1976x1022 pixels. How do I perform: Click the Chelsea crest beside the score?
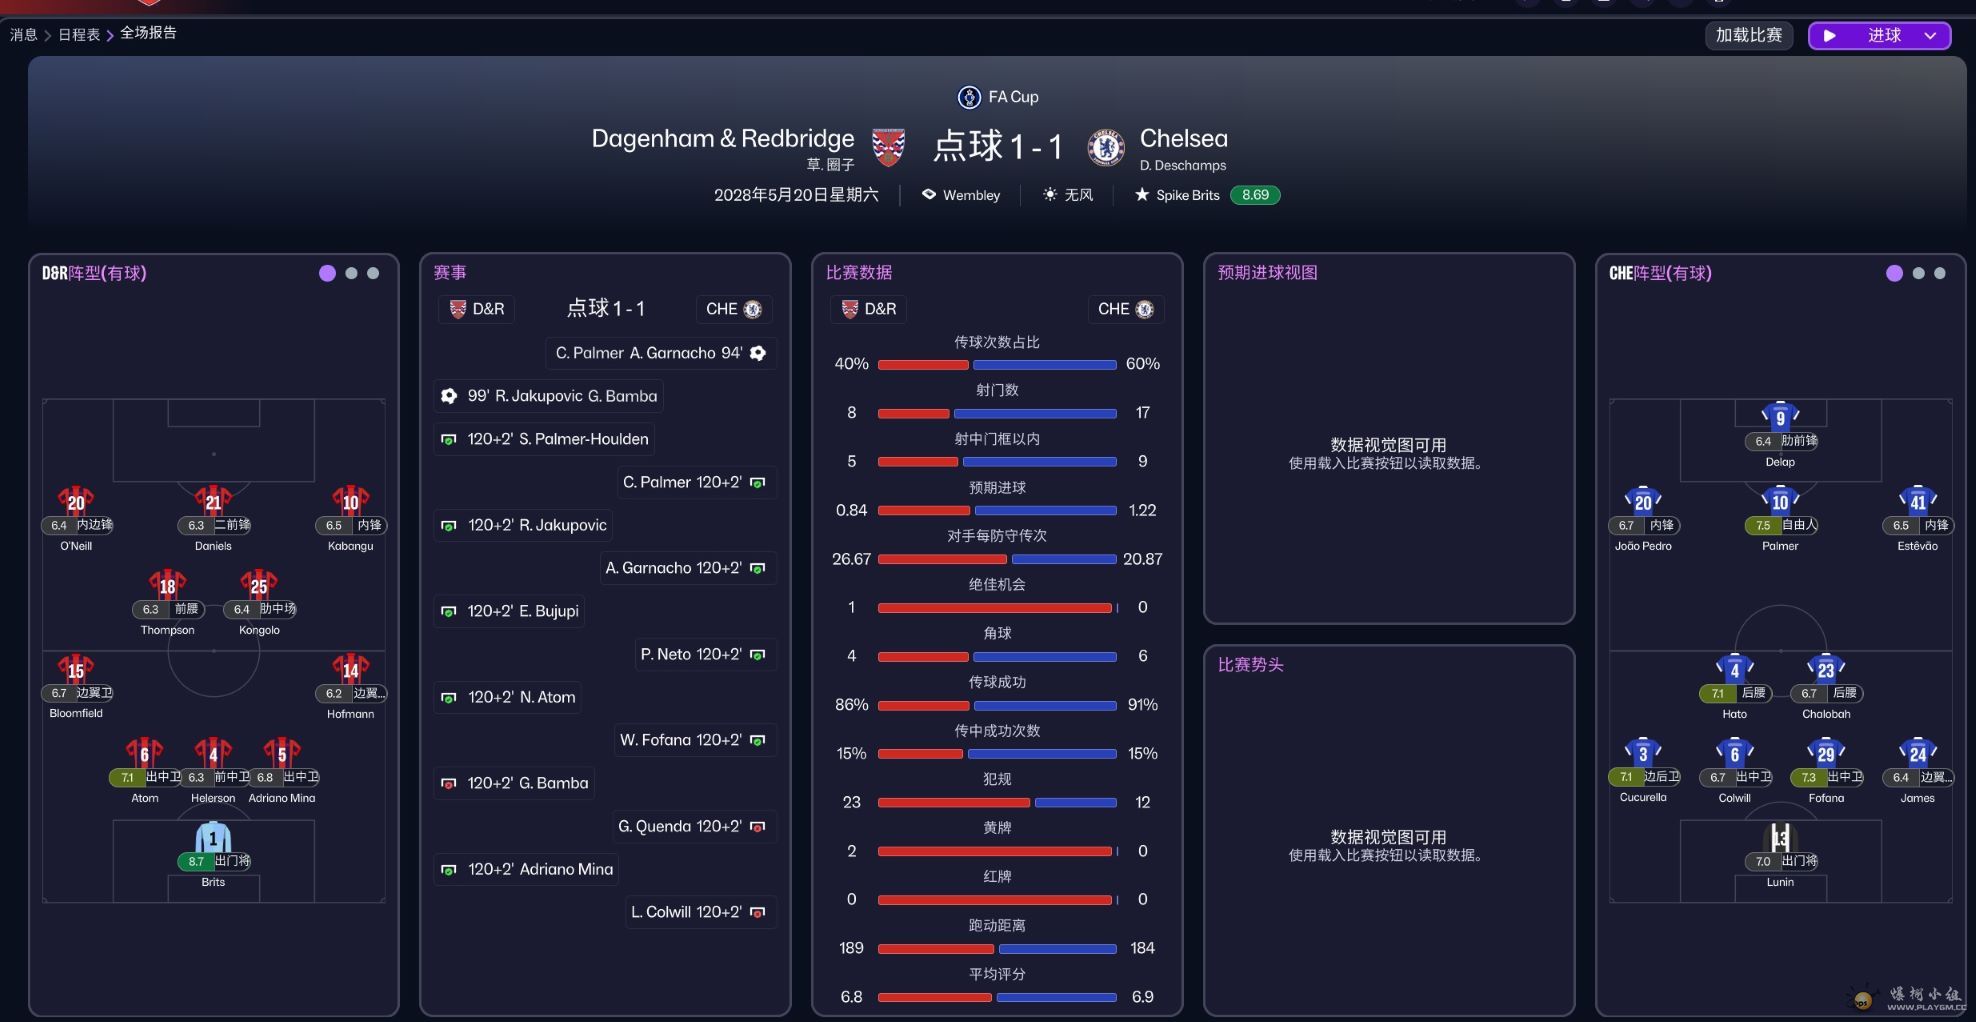[x=1105, y=147]
